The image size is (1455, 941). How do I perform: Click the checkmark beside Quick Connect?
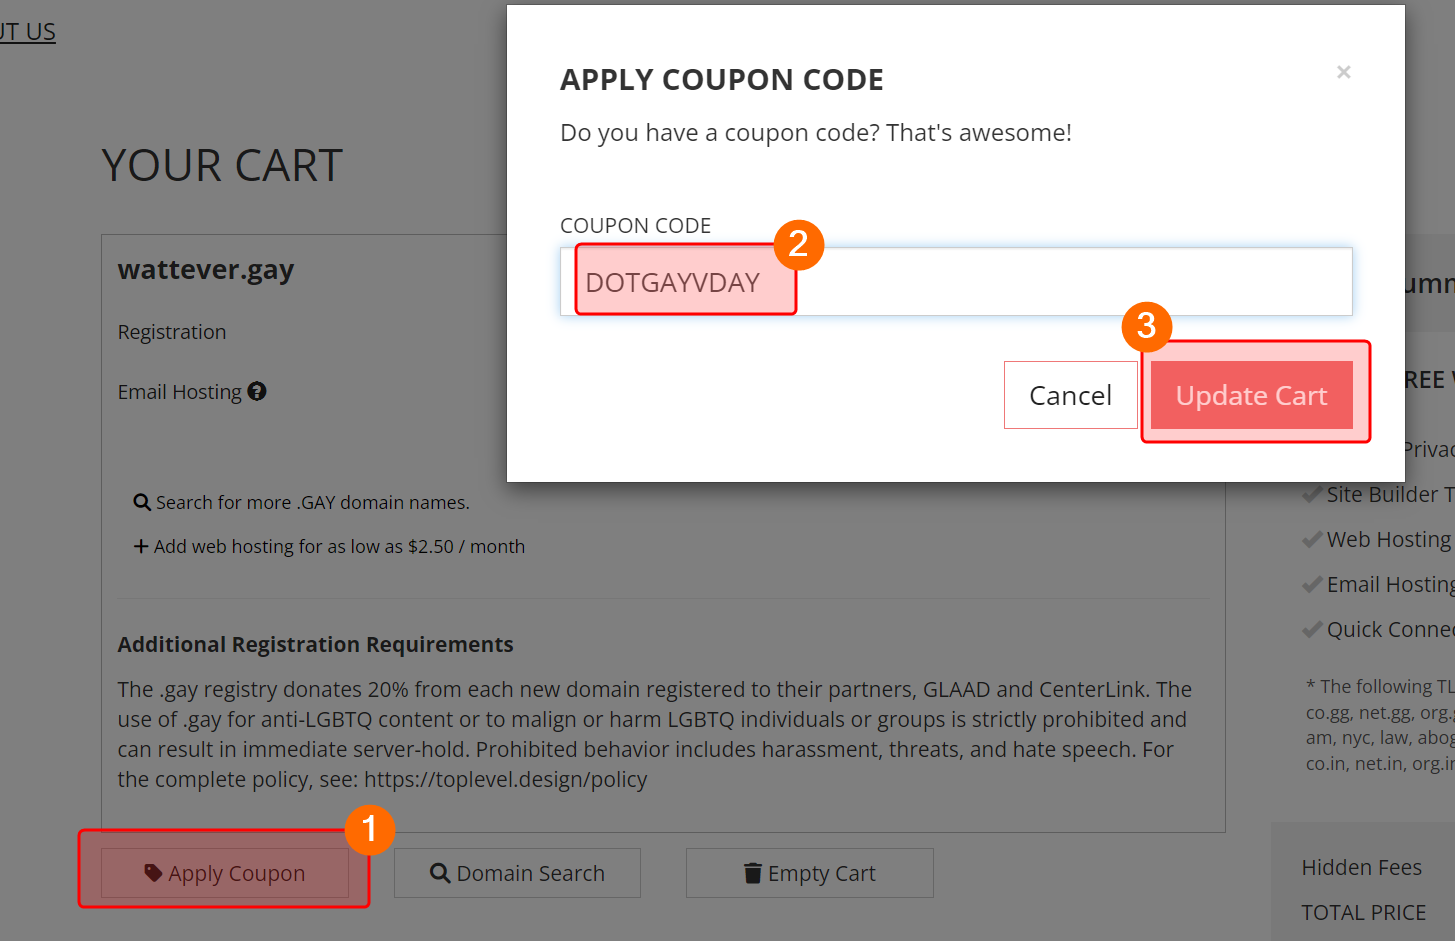[1312, 629]
